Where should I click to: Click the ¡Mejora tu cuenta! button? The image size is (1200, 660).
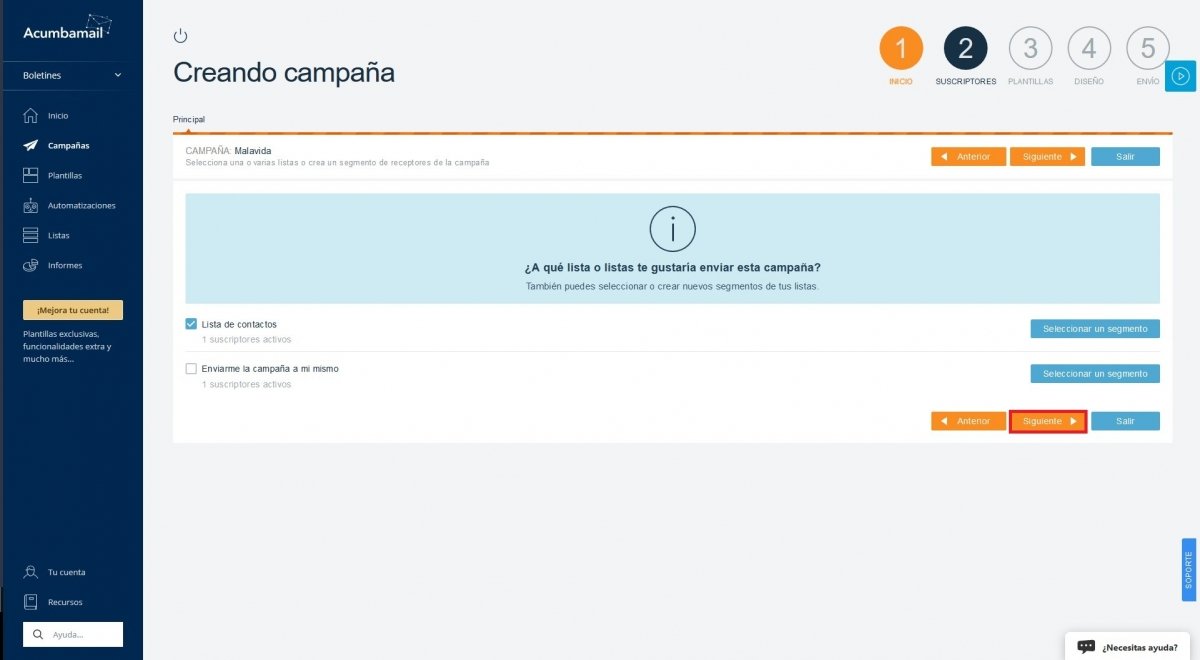73,310
